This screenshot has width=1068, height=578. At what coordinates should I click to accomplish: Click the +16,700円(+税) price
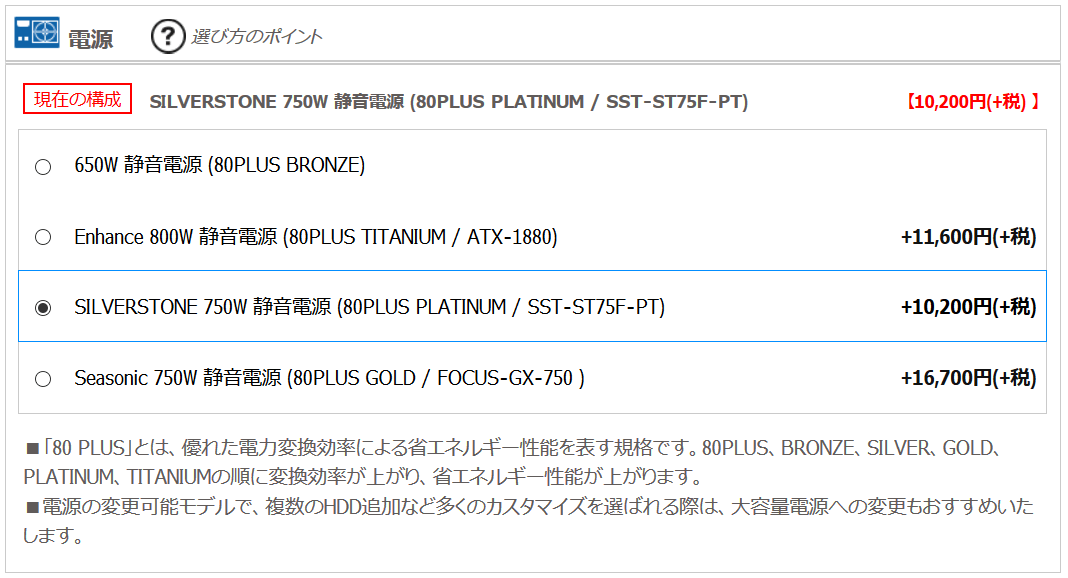pos(968,378)
